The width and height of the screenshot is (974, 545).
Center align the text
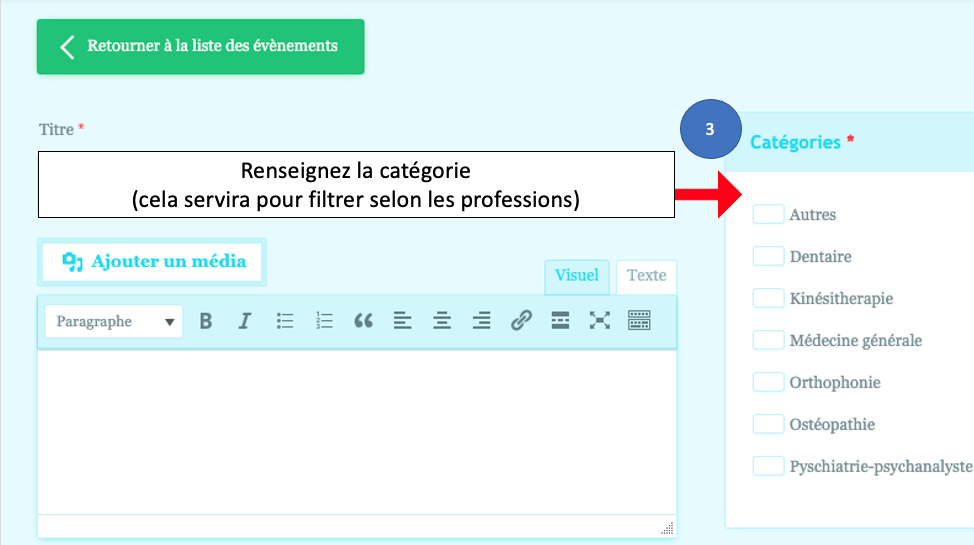[x=442, y=321]
